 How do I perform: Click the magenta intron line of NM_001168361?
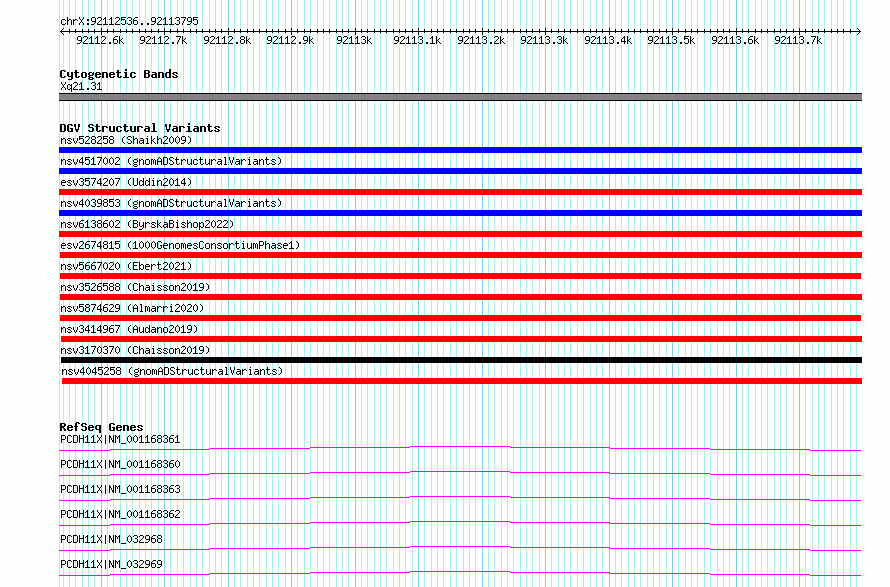(x=460, y=447)
